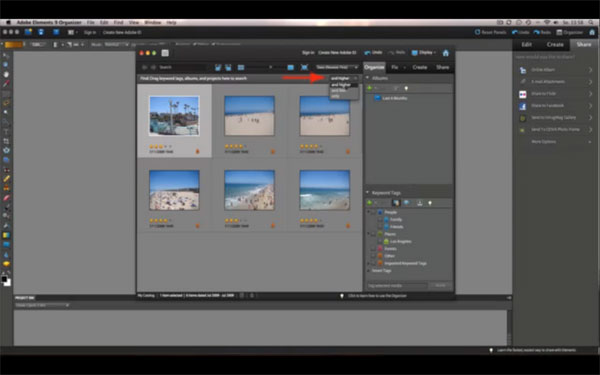Open the Online Album share option
Viewport: 600px width, 375px height.
point(555,70)
